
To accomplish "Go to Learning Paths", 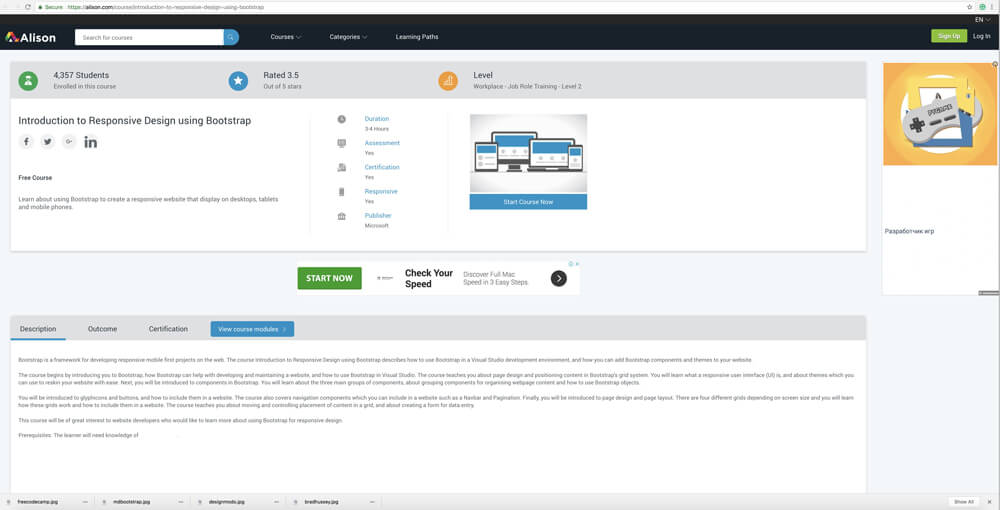I will pos(417,37).
